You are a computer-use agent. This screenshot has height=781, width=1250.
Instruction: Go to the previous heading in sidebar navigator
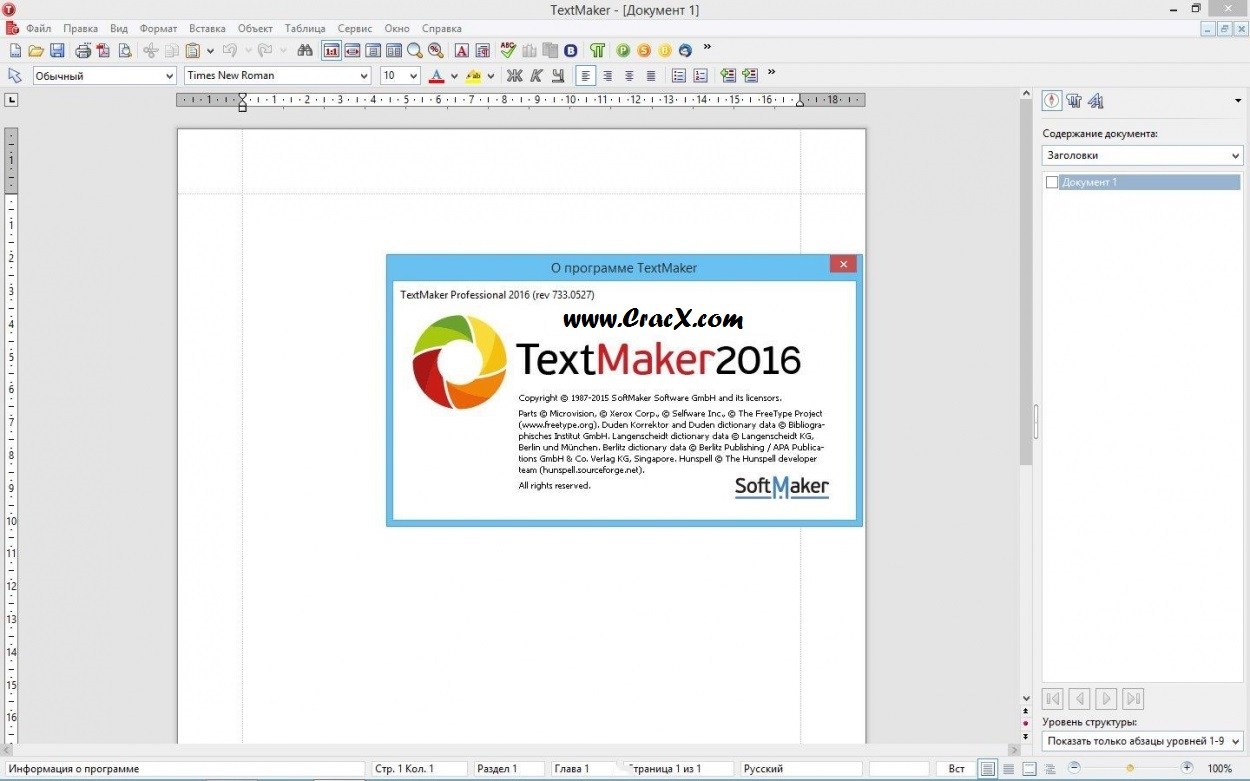coord(1079,699)
